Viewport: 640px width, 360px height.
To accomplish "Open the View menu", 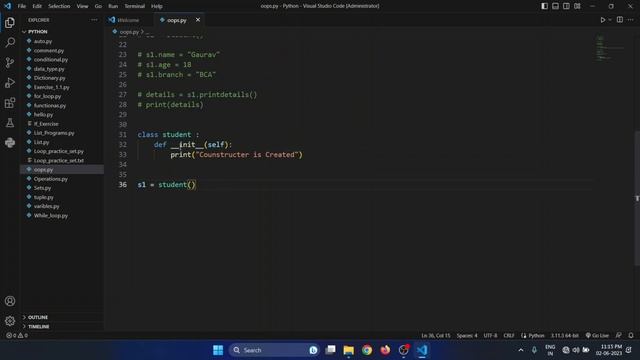I will pyautogui.click(x=82, y=6).
